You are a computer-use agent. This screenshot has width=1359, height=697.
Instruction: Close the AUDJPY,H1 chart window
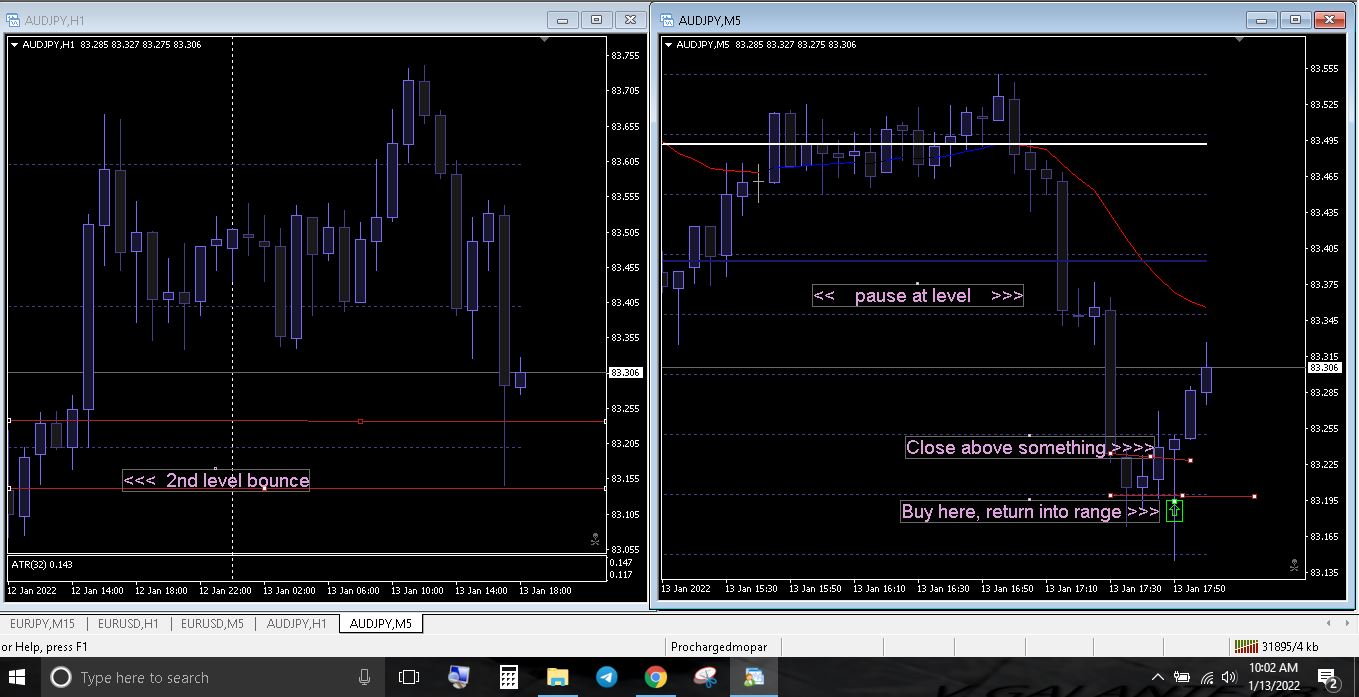[x=629, y=20]
